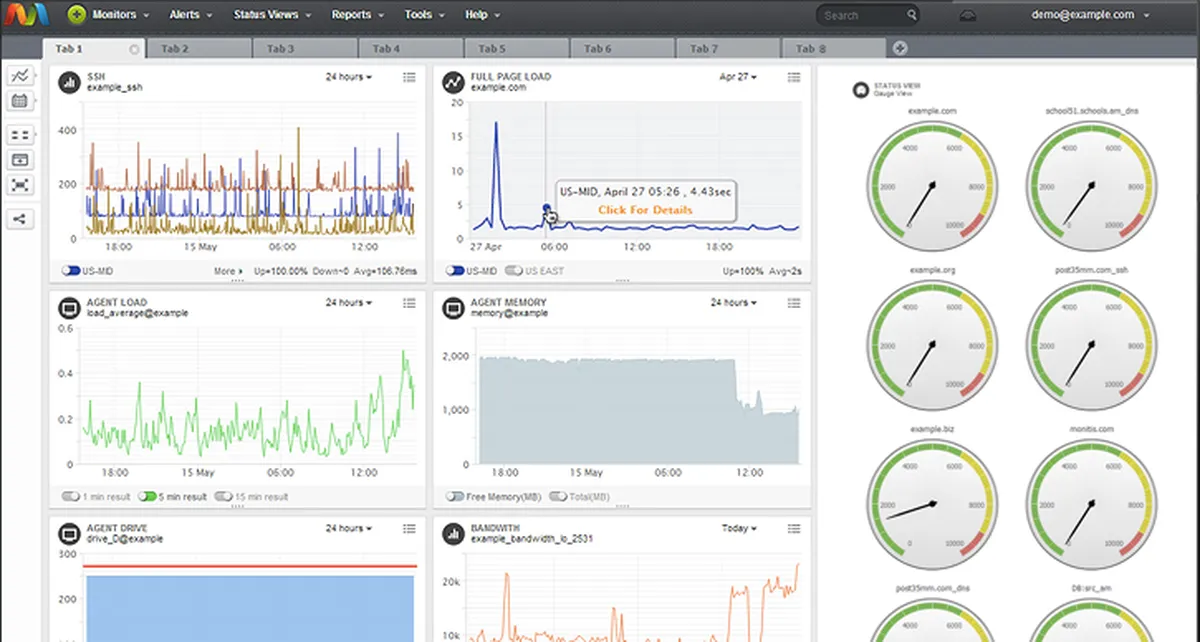Switch to Tab 2
Screen dimensions: 1200x642
(198, 49)
